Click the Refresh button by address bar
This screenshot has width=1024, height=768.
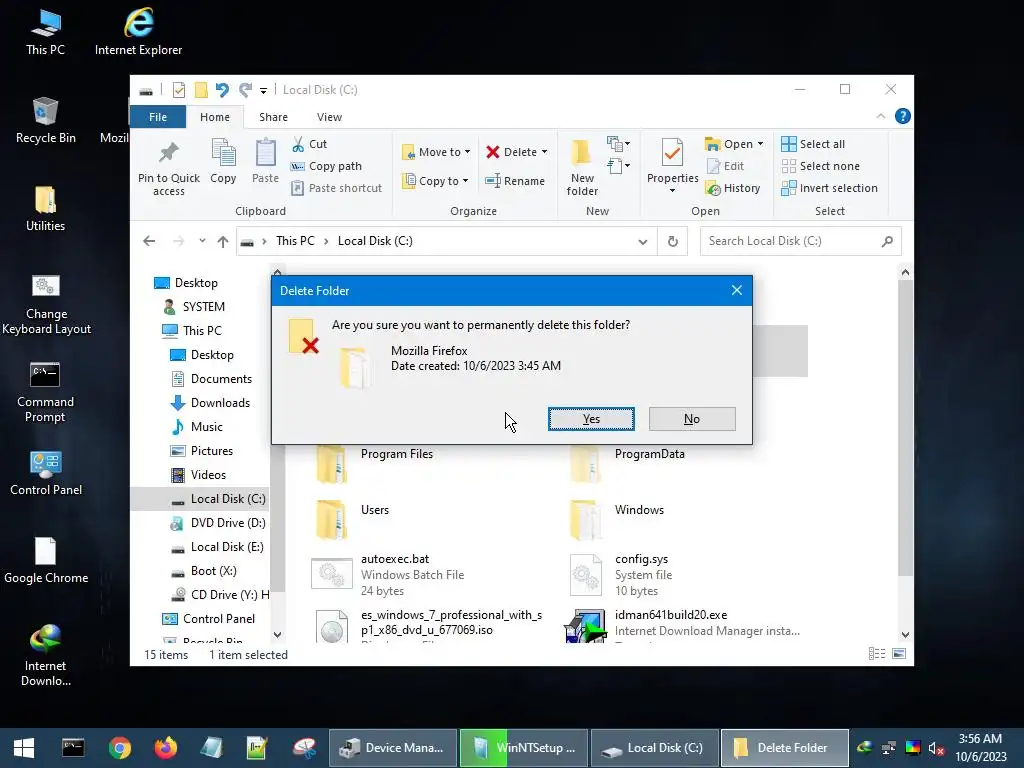(x=673, y=242)
